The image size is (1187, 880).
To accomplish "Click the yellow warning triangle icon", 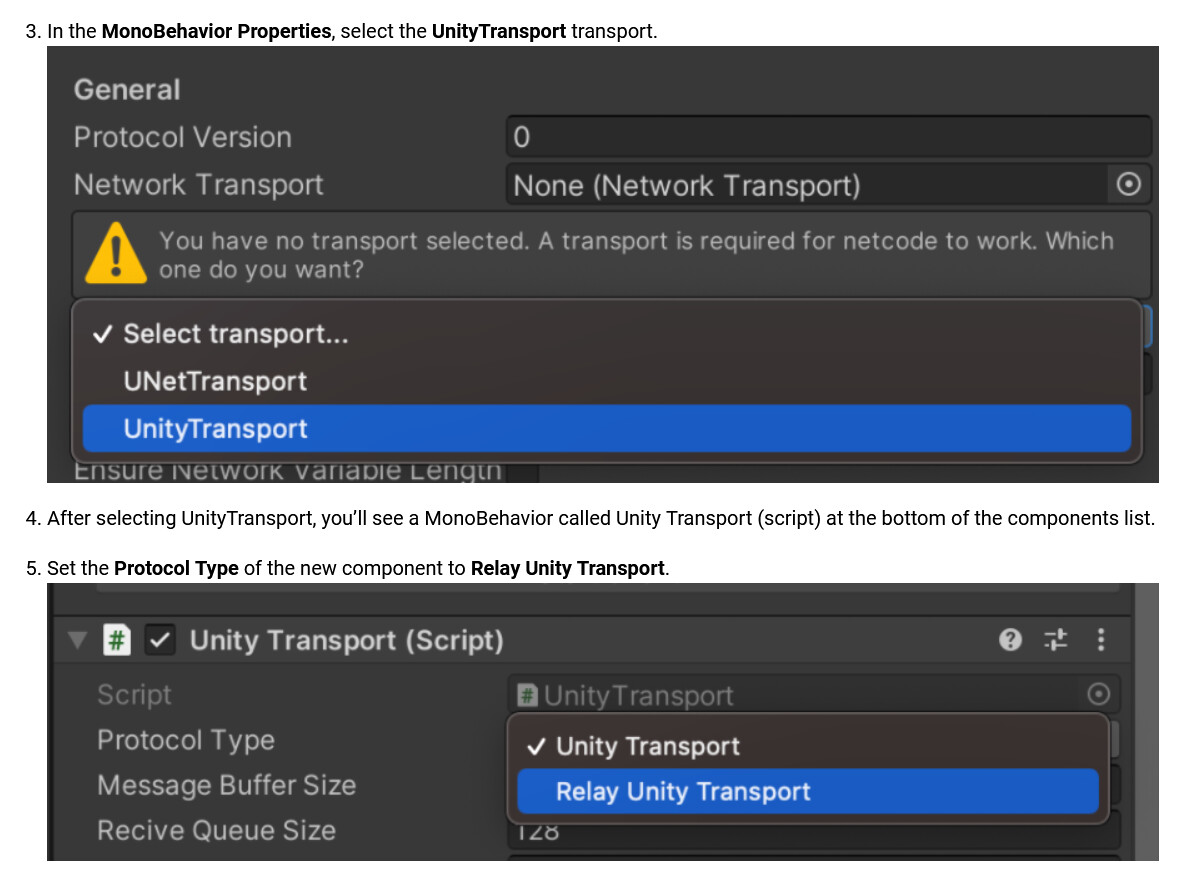I will pos(115,254).
